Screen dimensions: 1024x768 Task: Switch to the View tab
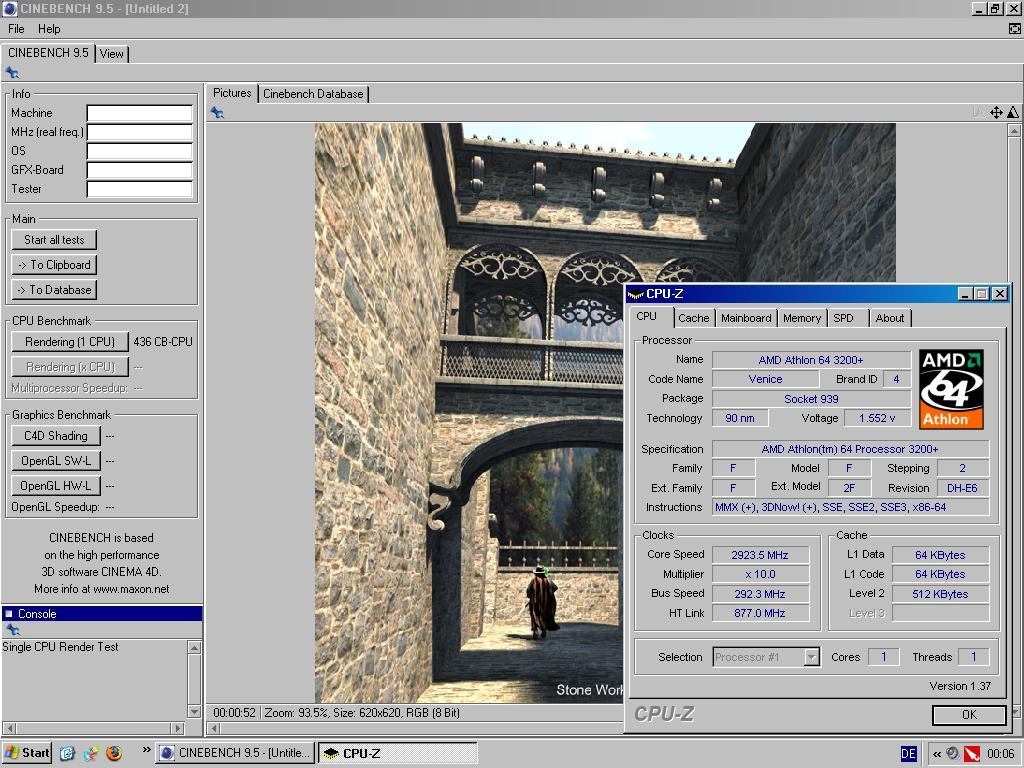click(112, 54)
